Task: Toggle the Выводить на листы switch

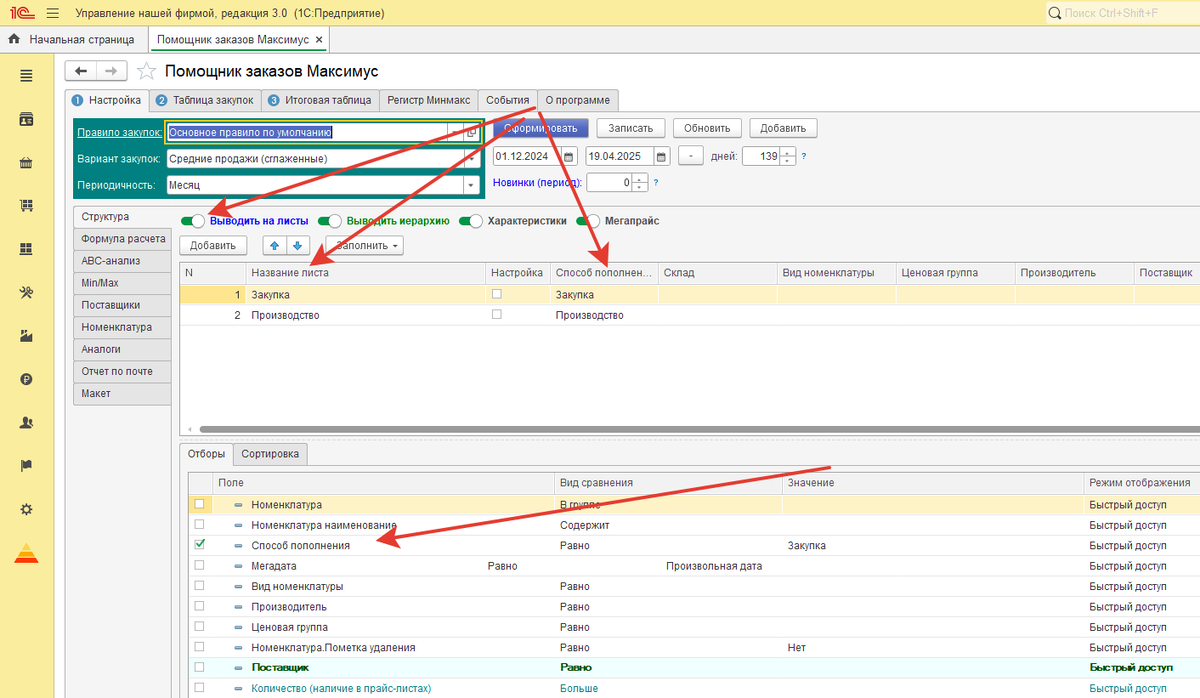Action: coord(193,221)
